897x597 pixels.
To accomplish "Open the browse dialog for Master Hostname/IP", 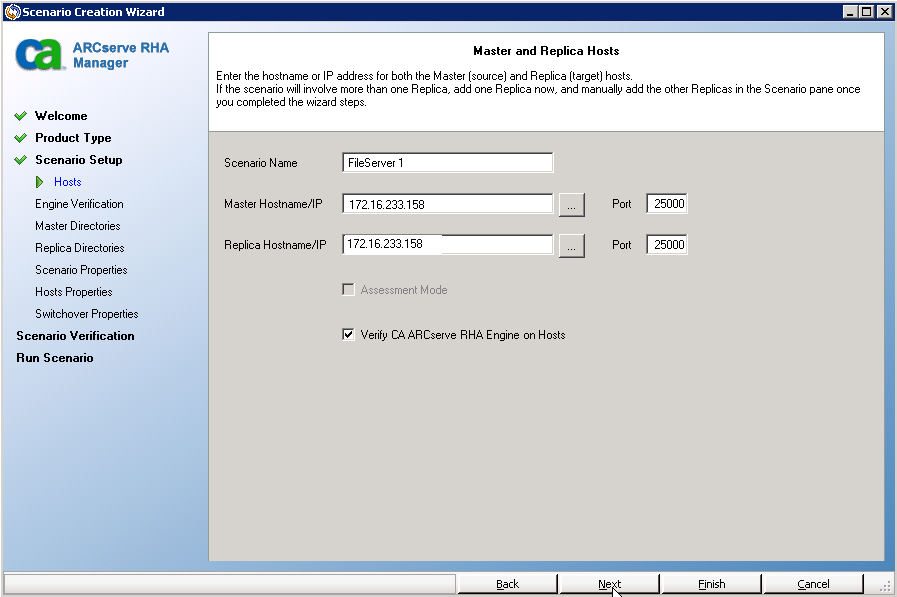I will 571,203.
